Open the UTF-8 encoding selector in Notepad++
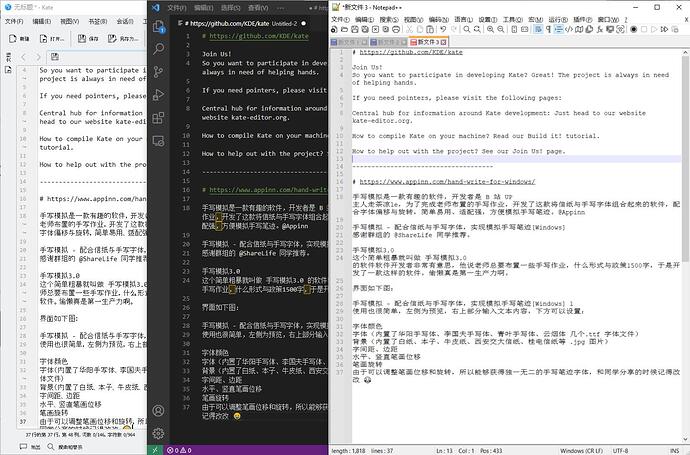690x455 pixels. 622,449
